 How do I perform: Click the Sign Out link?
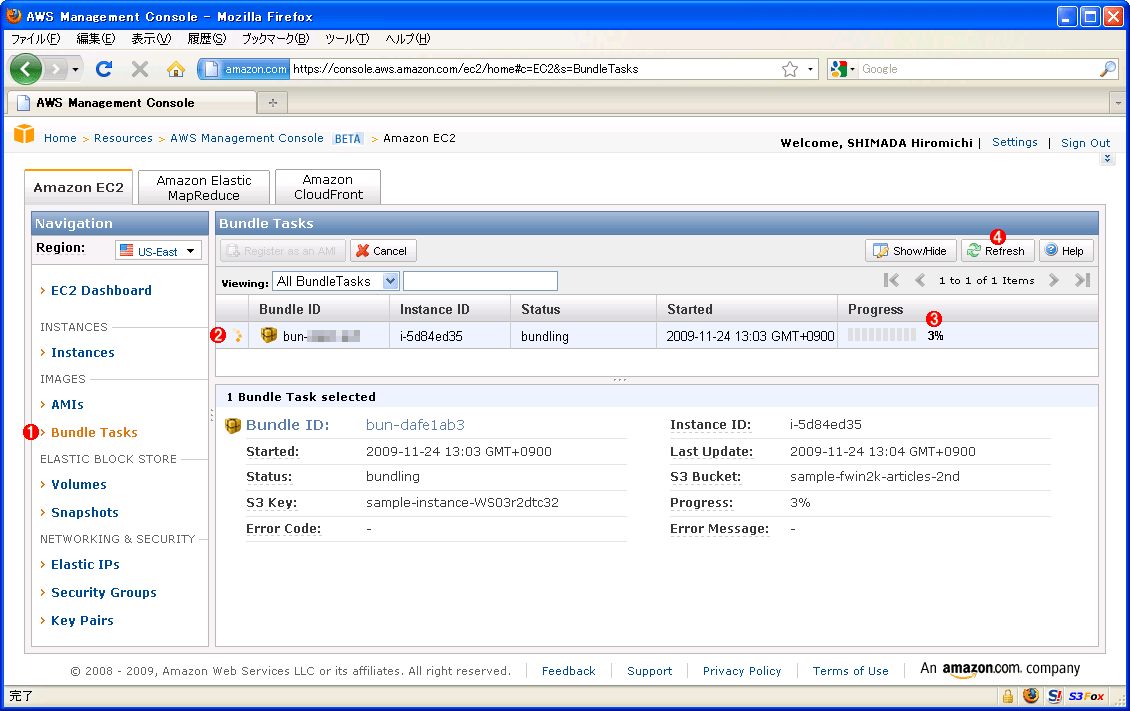coord(1085,143)
